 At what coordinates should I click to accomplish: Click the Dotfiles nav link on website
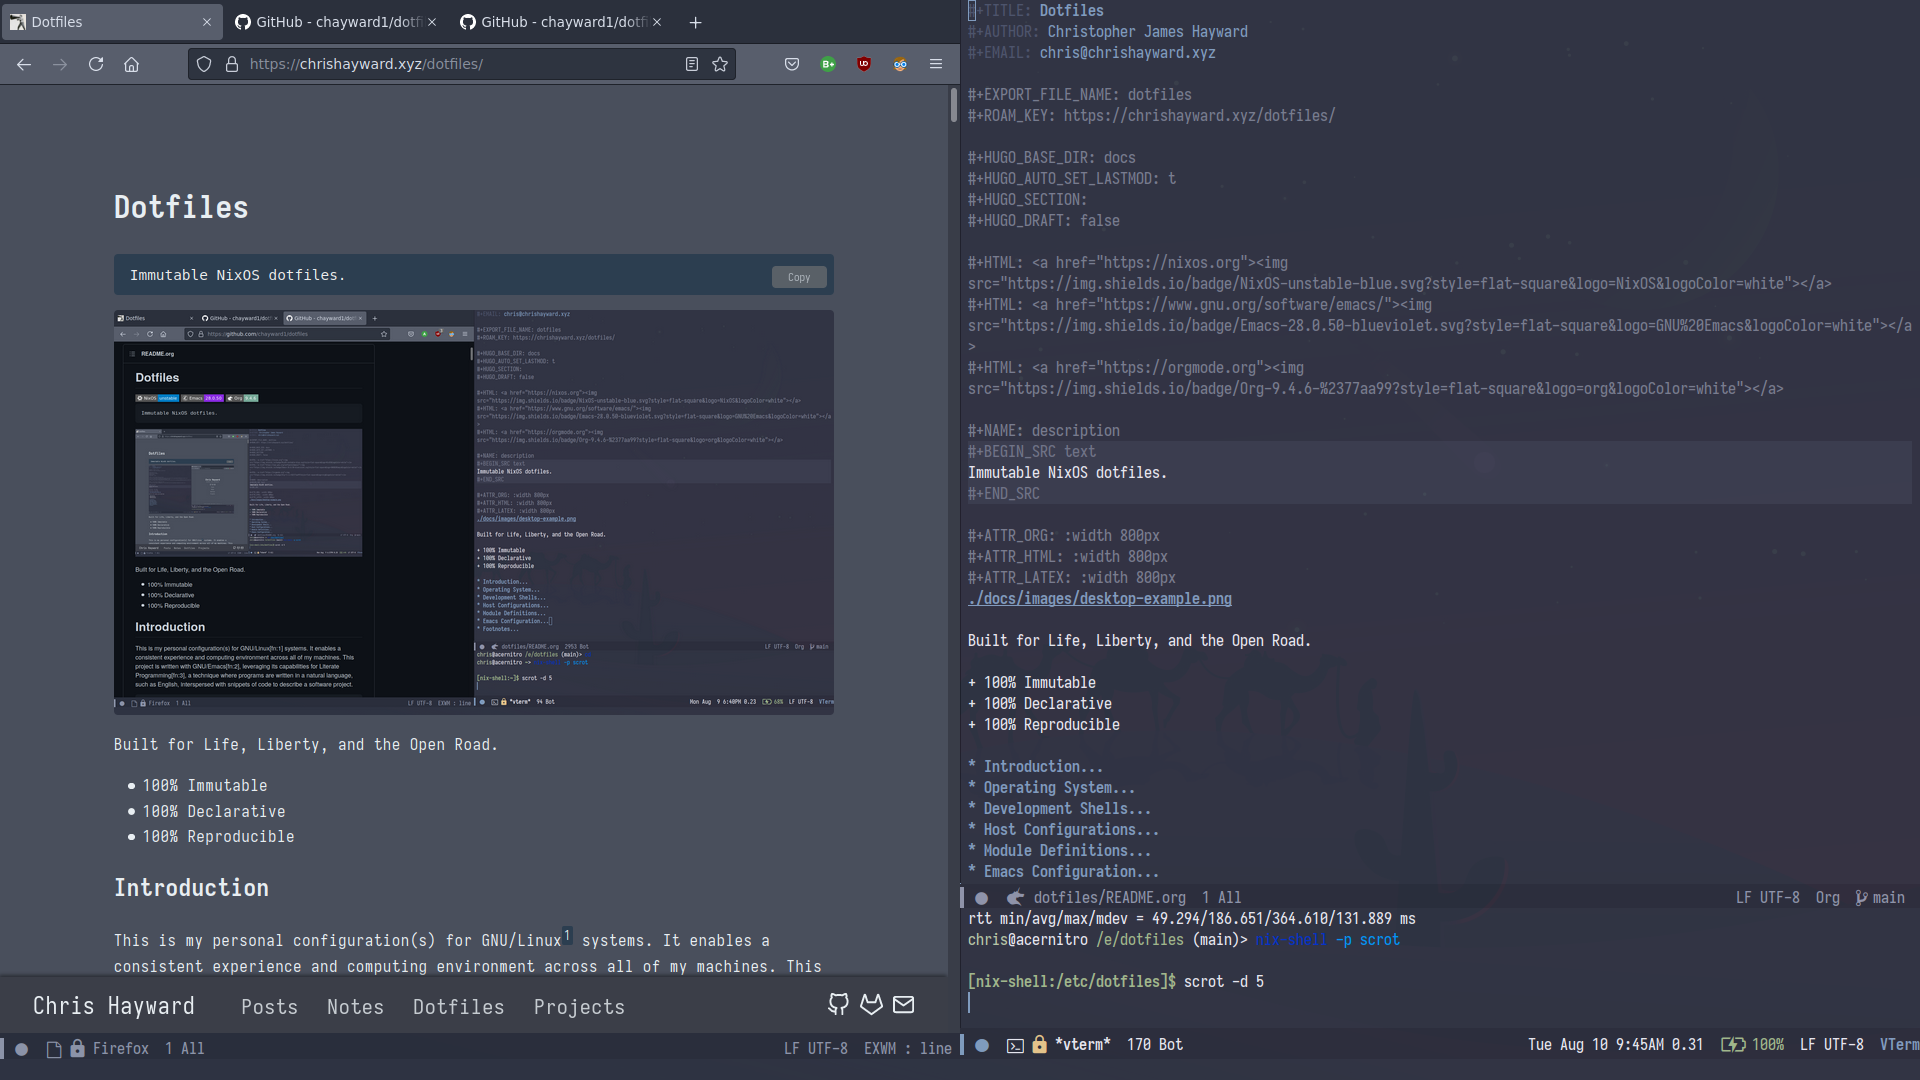[x=458, y=1006]
